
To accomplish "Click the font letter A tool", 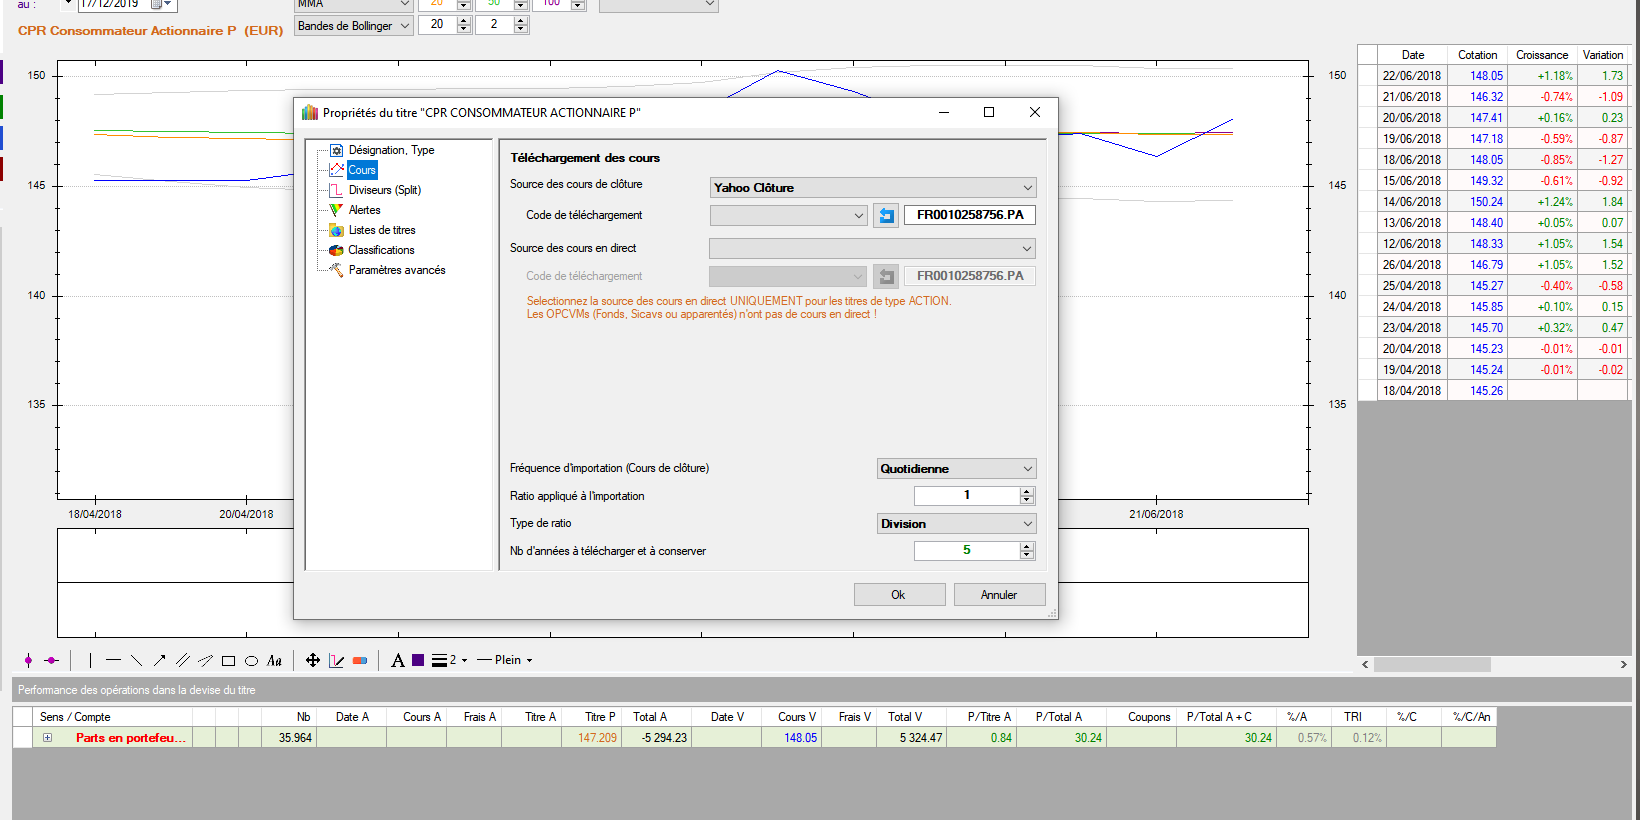I will [398, 660].
